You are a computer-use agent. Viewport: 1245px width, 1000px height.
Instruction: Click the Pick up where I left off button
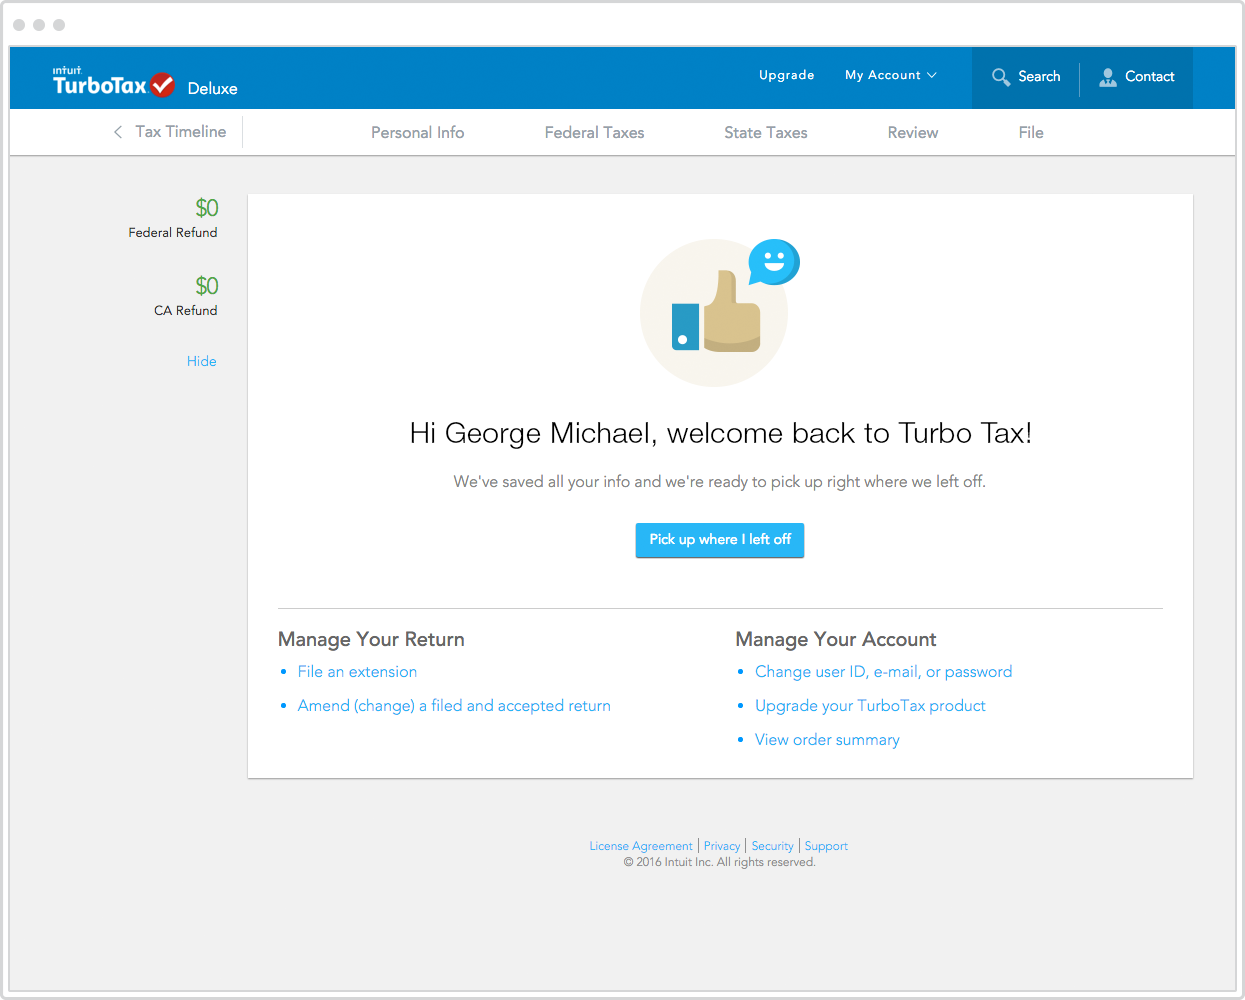click(720, 540)
